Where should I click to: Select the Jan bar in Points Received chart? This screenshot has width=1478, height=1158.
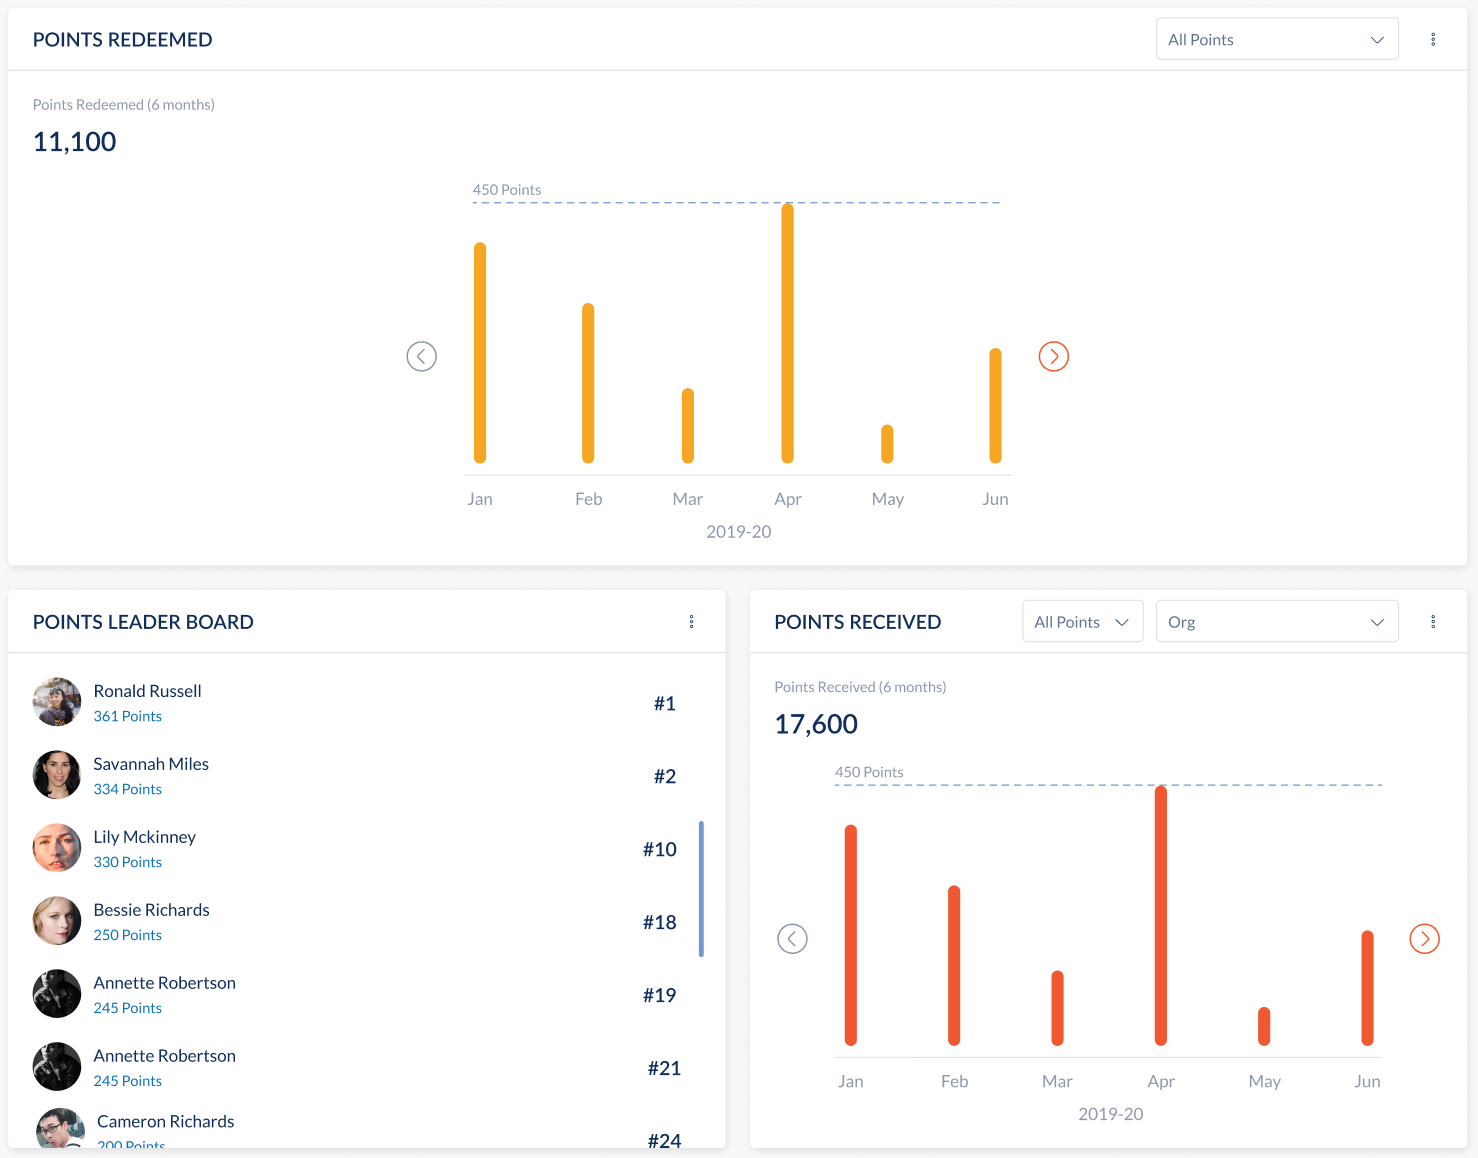[x=851, y=935]
